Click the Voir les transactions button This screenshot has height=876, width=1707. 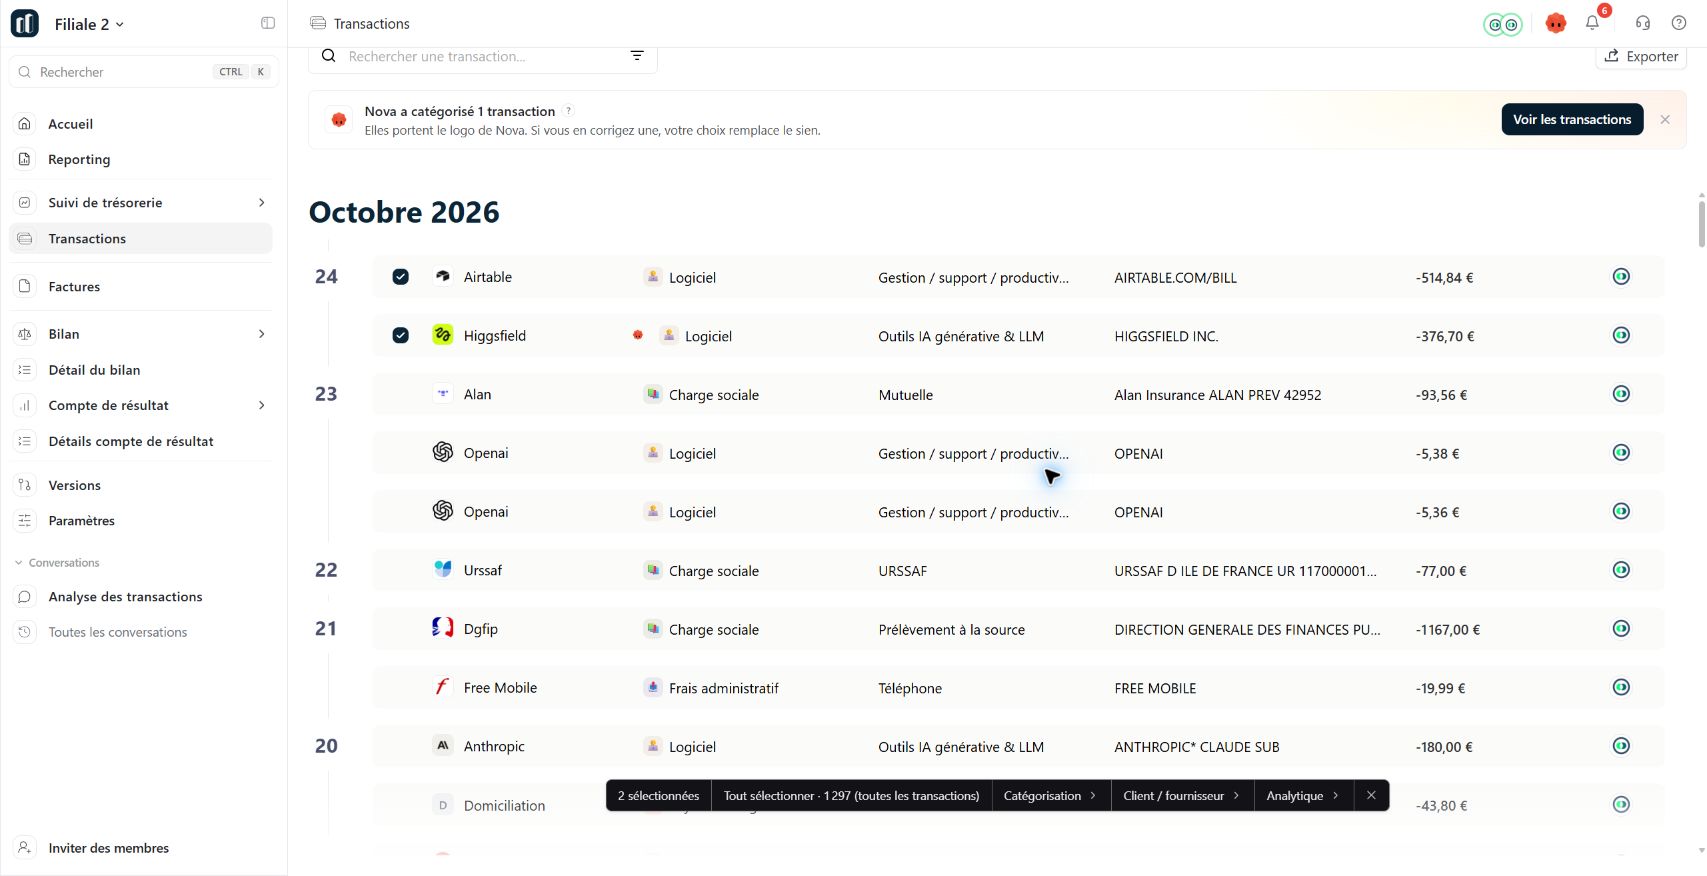click(x=1572, y=119)
